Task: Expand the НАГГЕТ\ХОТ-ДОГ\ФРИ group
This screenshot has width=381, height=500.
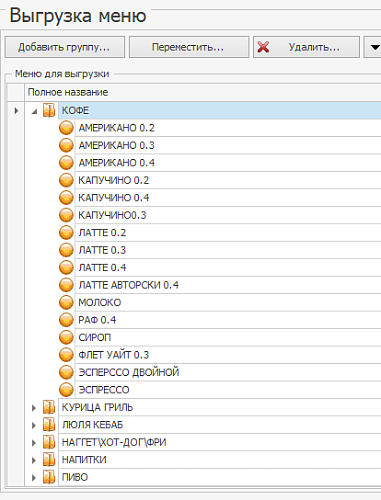Action: pos(34,443)
